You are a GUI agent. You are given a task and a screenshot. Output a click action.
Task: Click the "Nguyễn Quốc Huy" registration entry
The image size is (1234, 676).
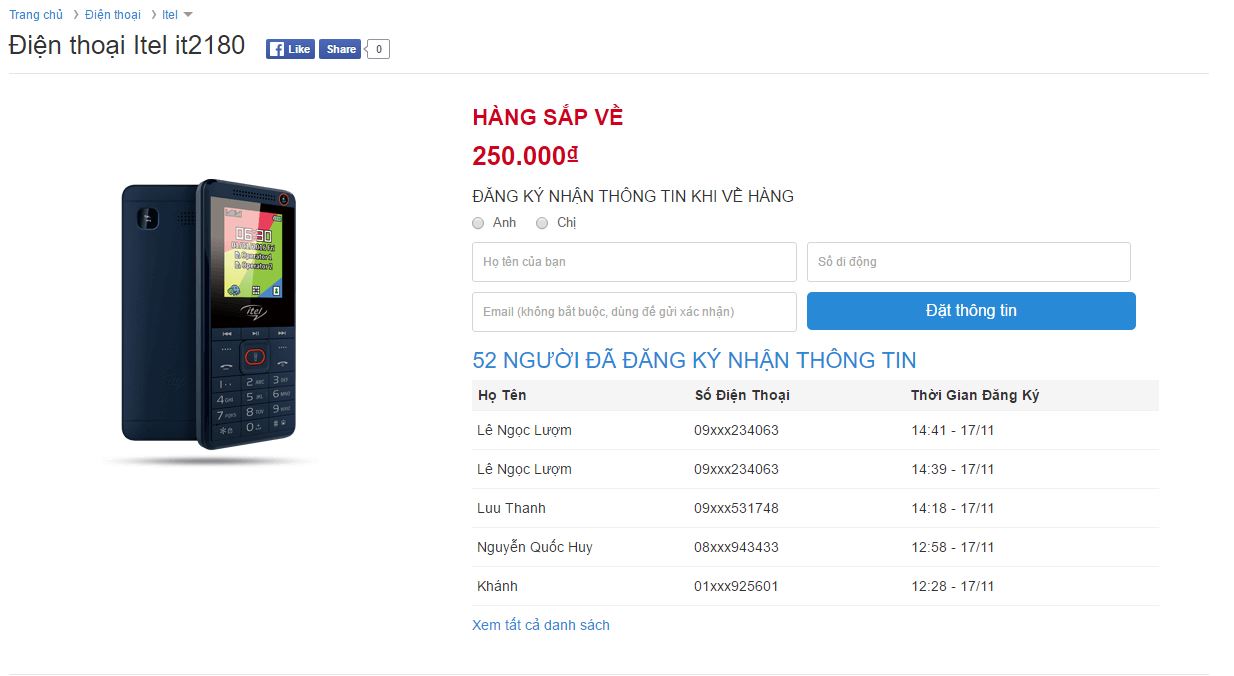[534, 547]
